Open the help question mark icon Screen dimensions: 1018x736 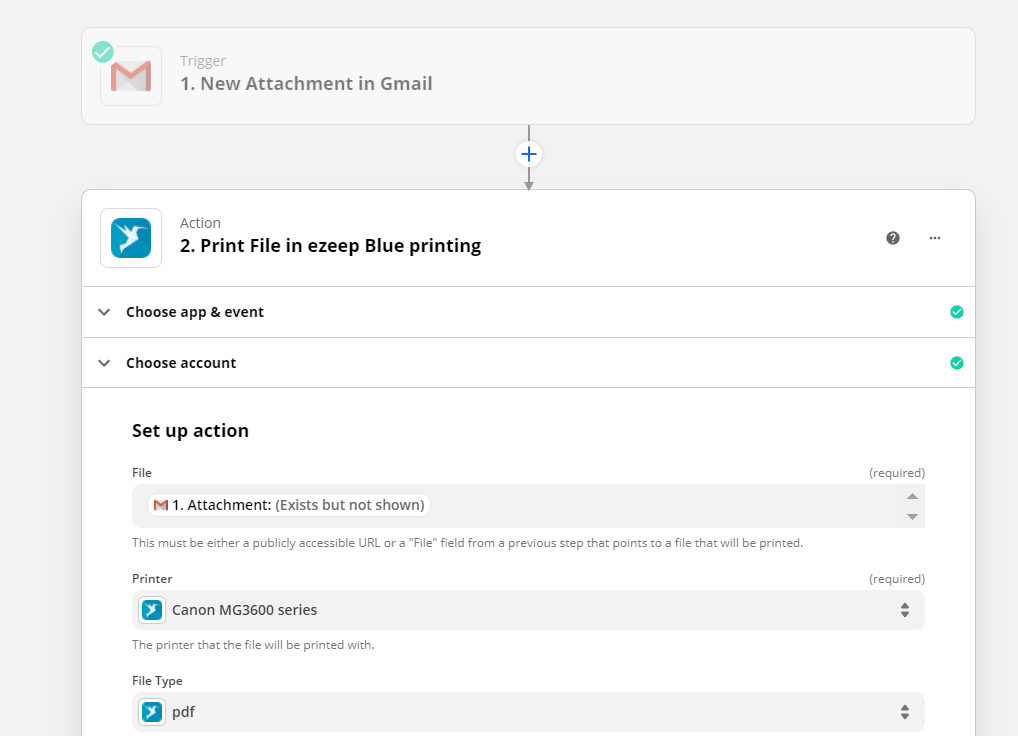point(893,238)
